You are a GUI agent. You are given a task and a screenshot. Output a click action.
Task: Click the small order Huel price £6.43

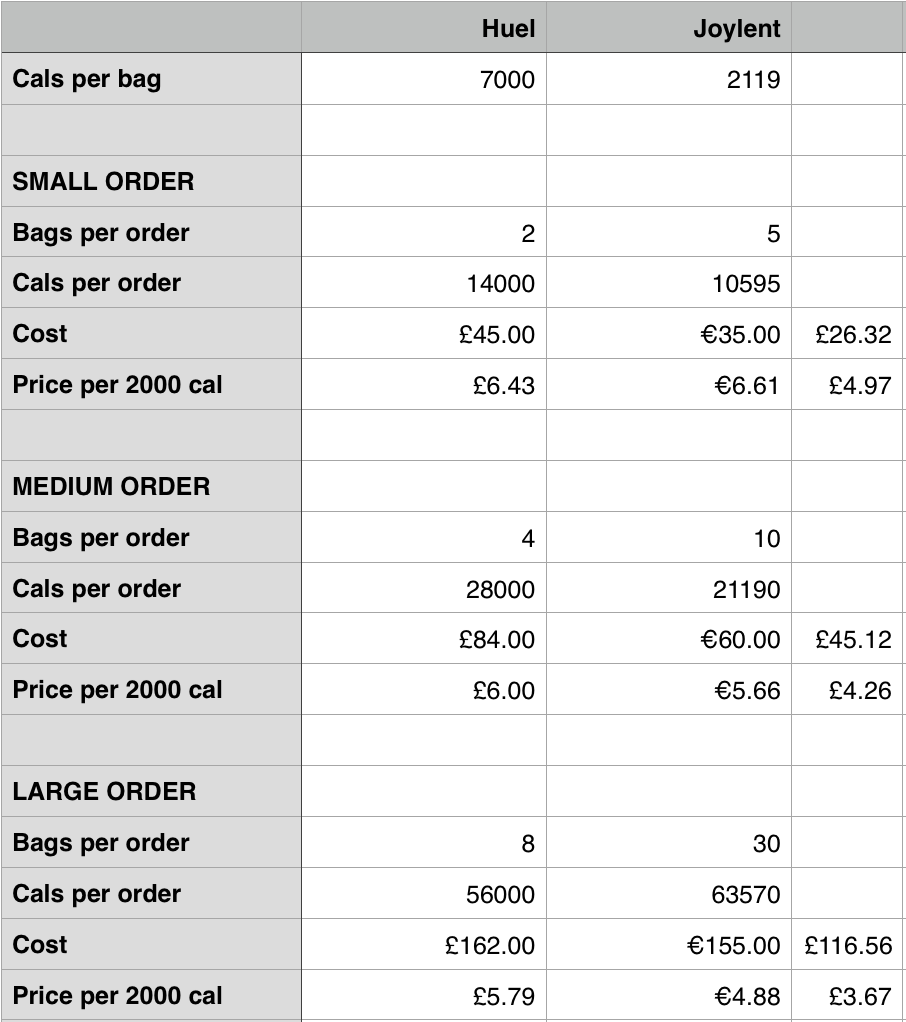pos(424,385)
